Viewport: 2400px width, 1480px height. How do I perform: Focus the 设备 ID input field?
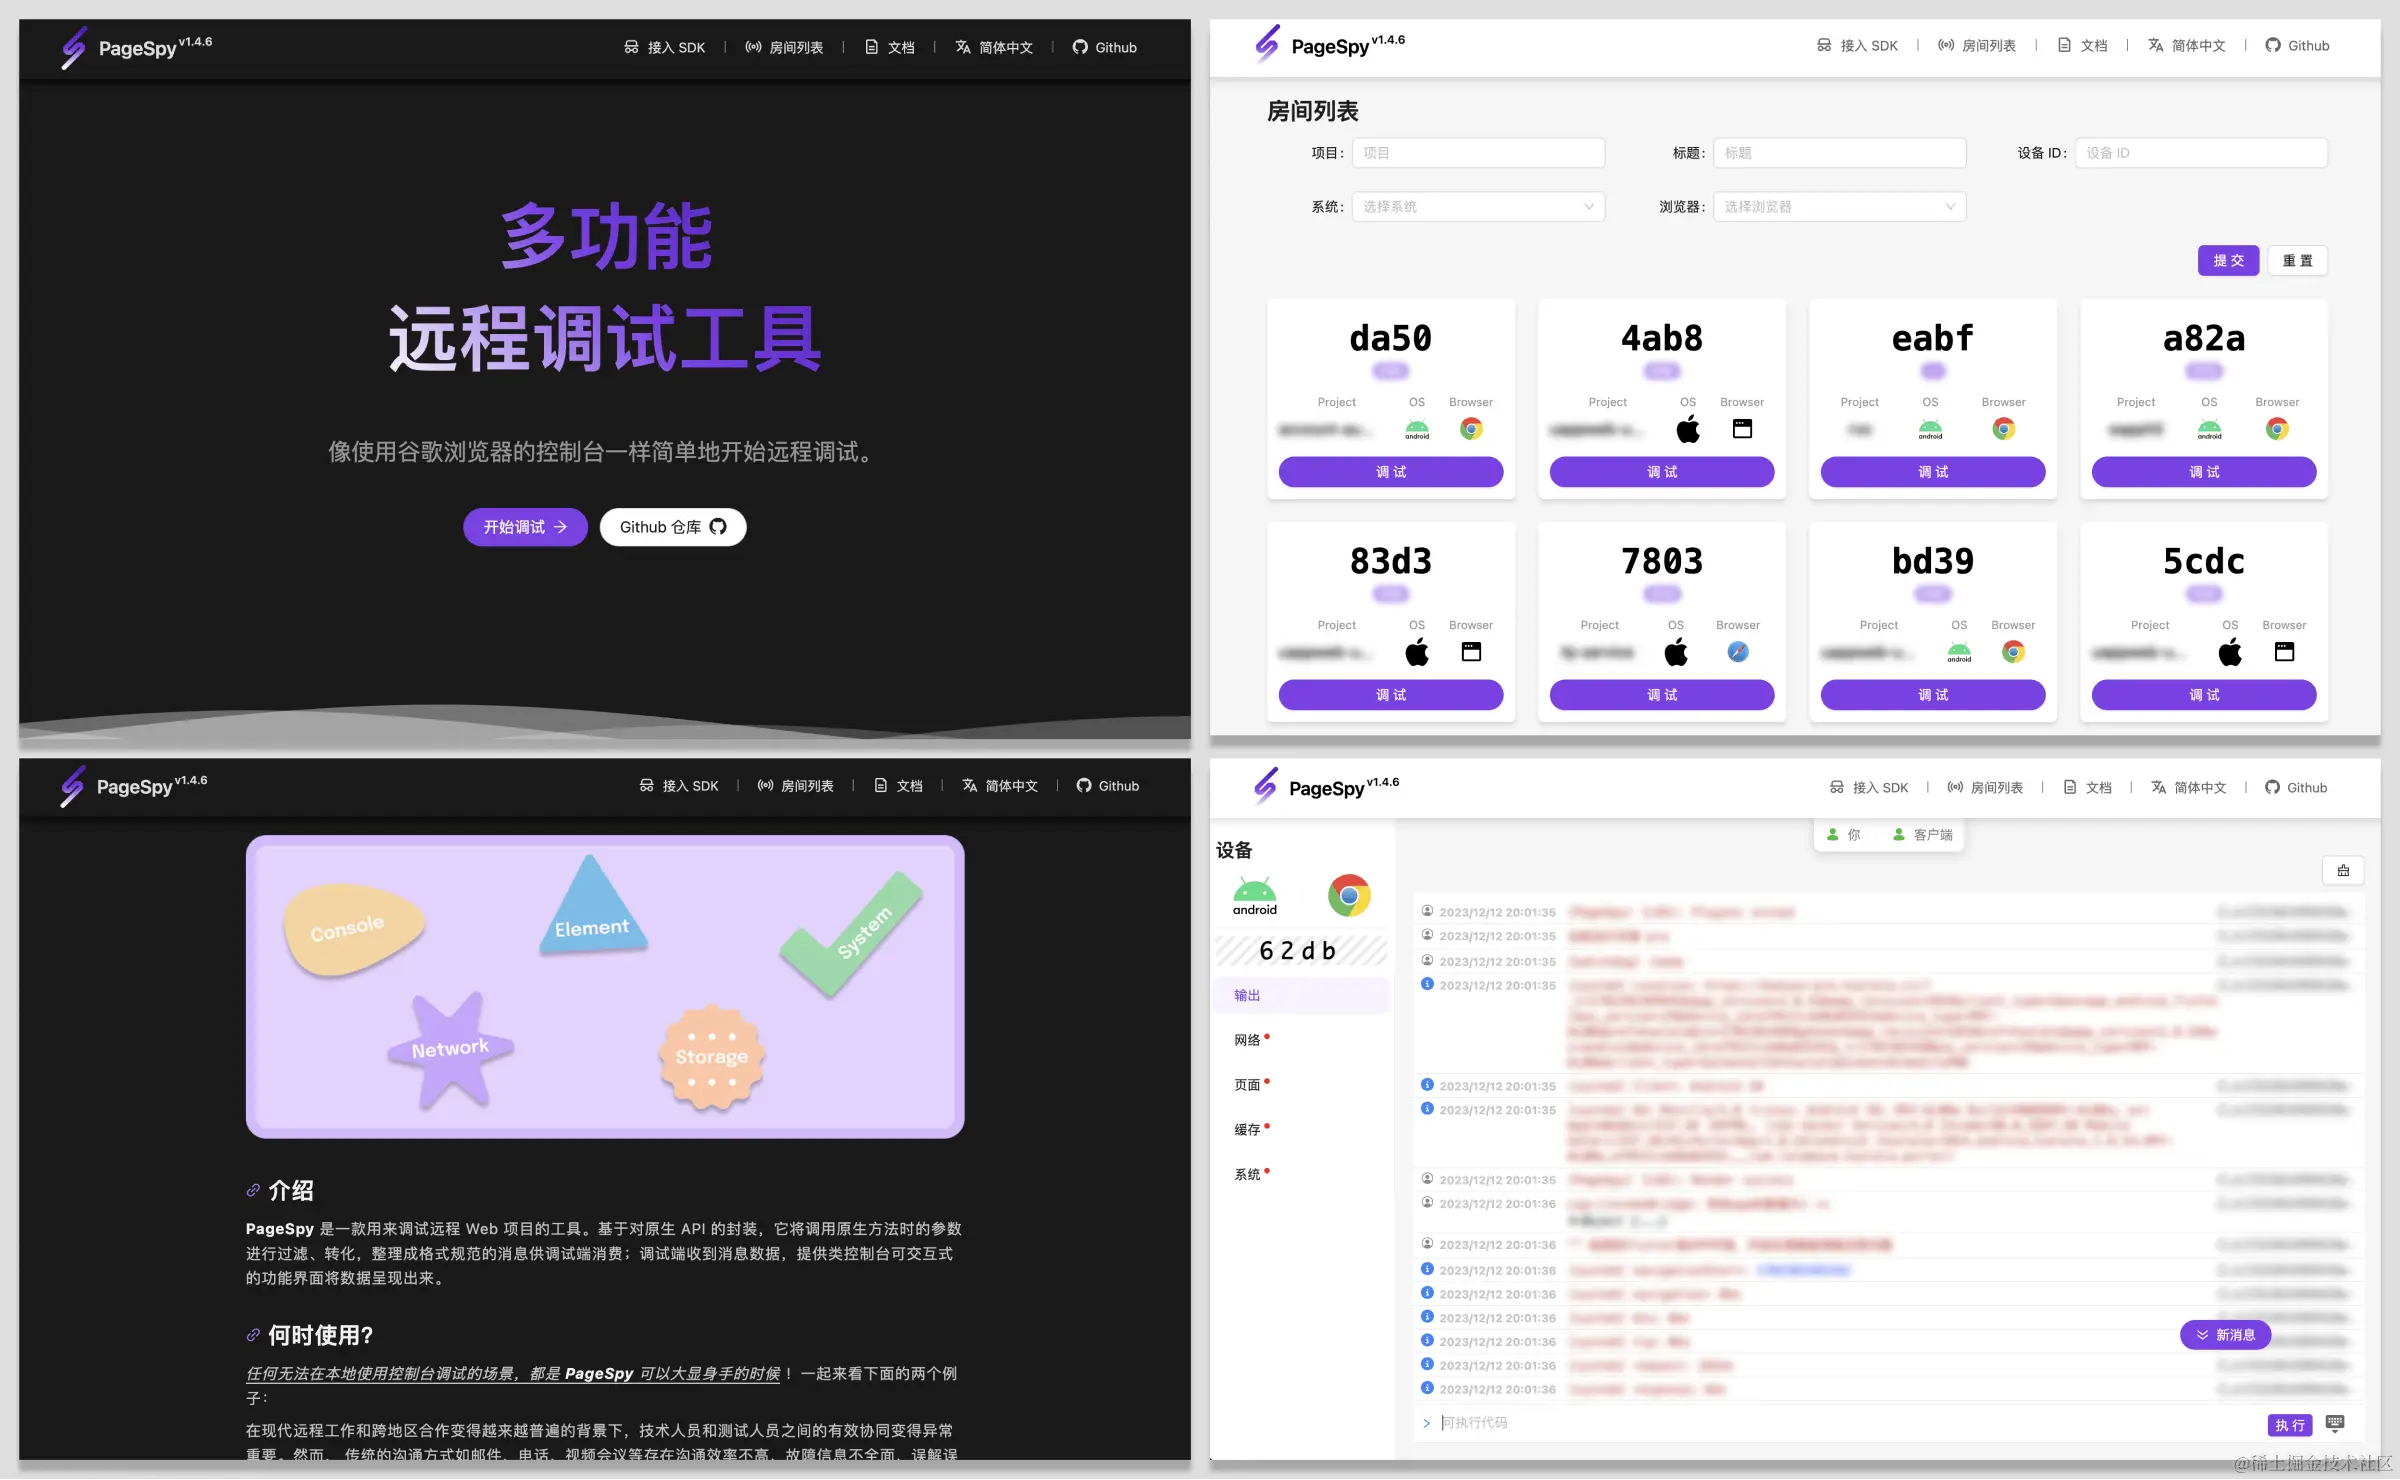2200,153
